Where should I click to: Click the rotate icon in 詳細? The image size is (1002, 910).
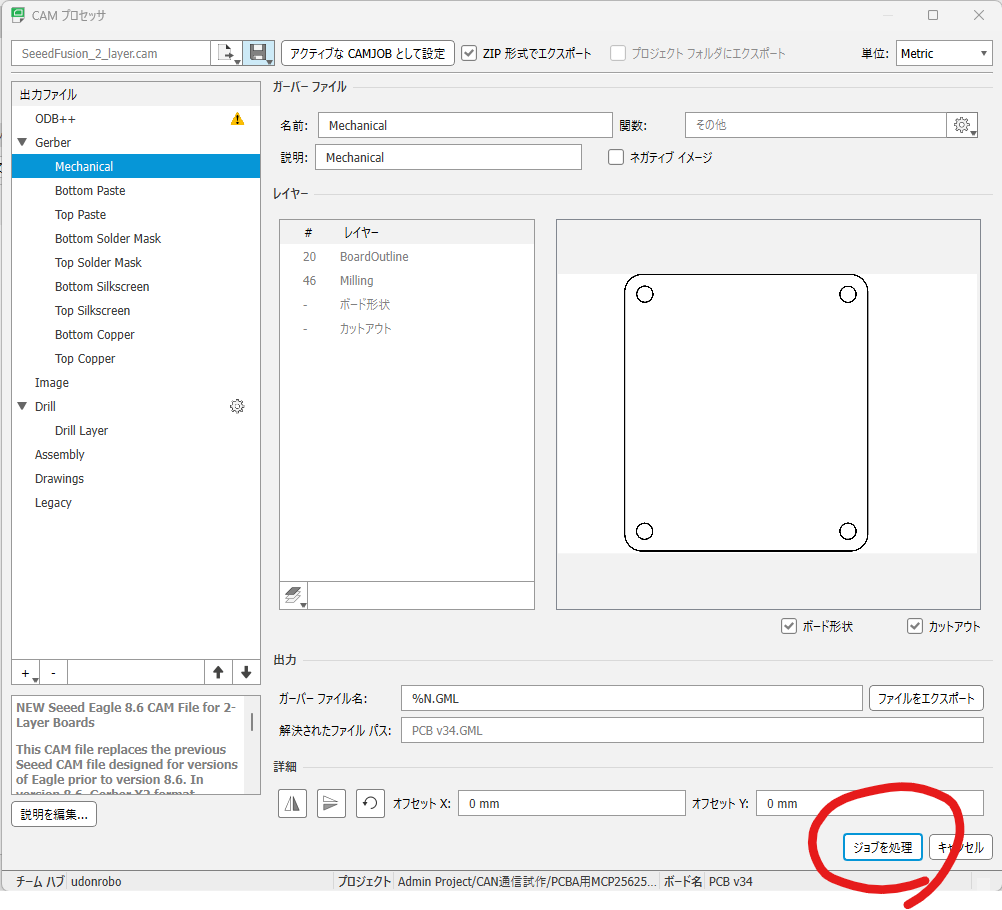(x=370, y=803)
